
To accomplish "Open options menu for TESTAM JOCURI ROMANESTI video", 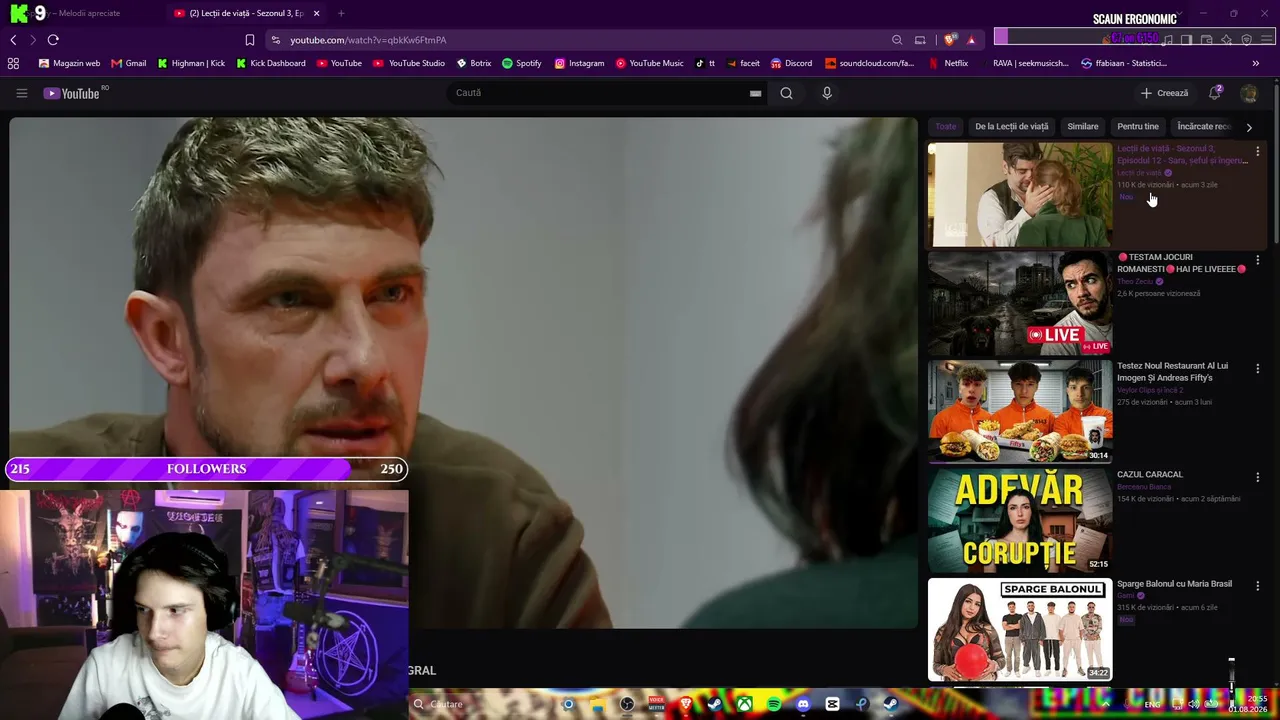I will pyautogui.click(x=1257, y=260).
